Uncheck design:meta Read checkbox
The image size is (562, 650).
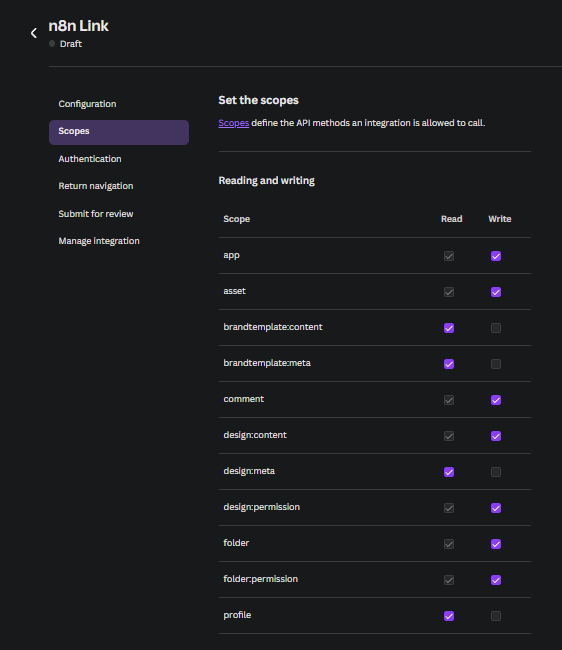coord(449,472)
